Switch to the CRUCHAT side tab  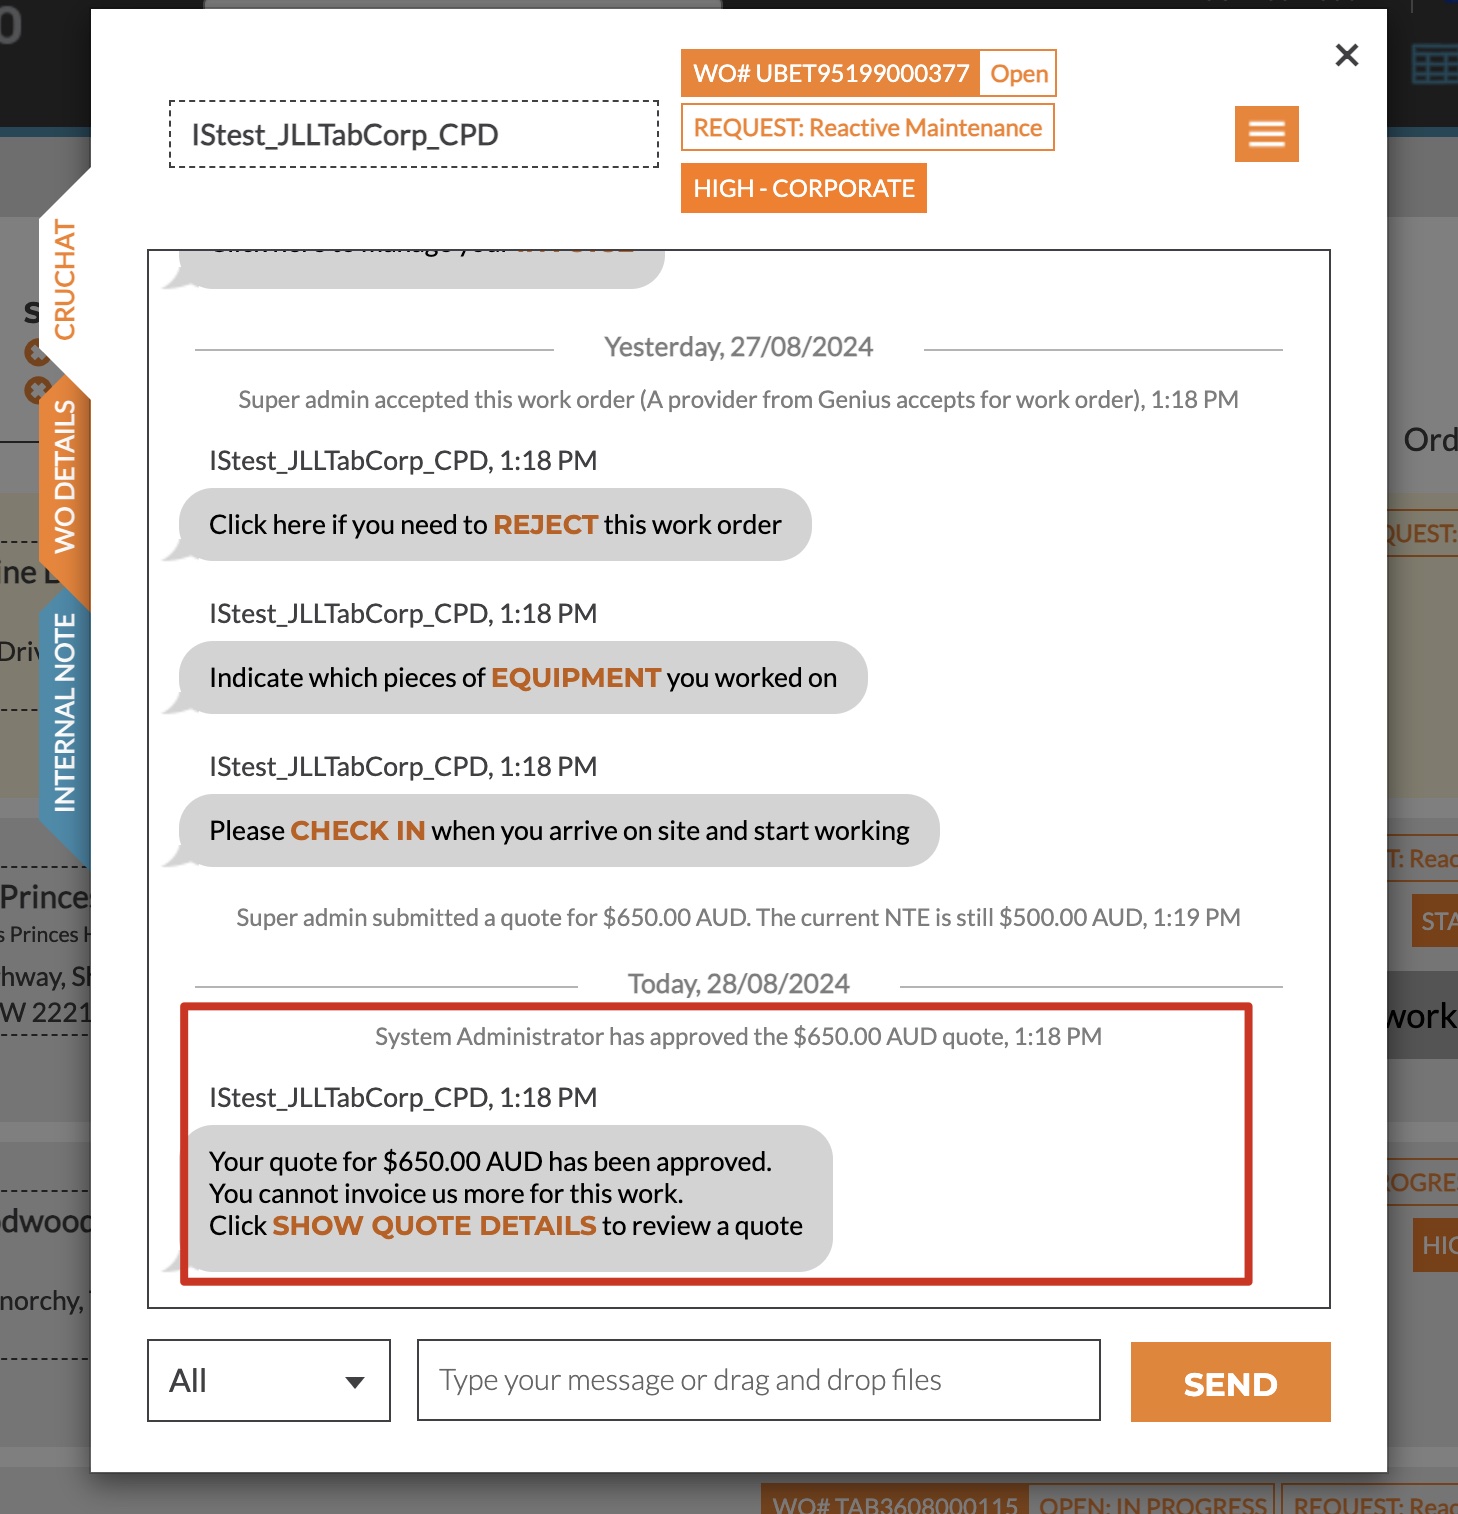coord(65,280)
